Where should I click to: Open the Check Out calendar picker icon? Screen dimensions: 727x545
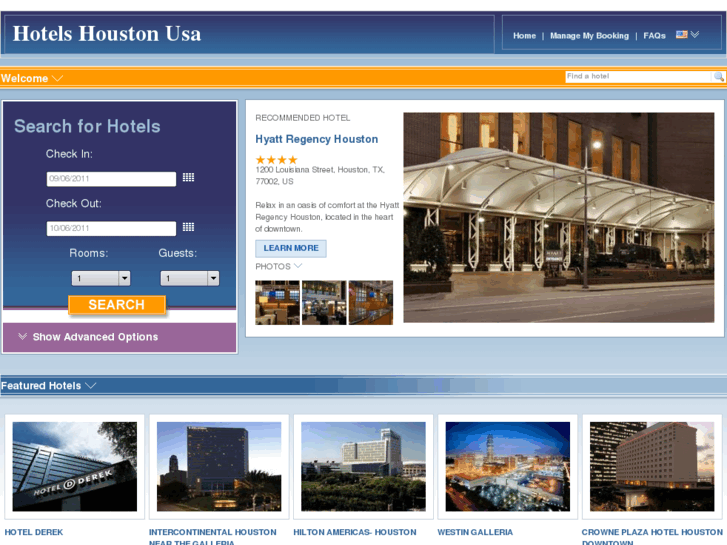(188, 227)
